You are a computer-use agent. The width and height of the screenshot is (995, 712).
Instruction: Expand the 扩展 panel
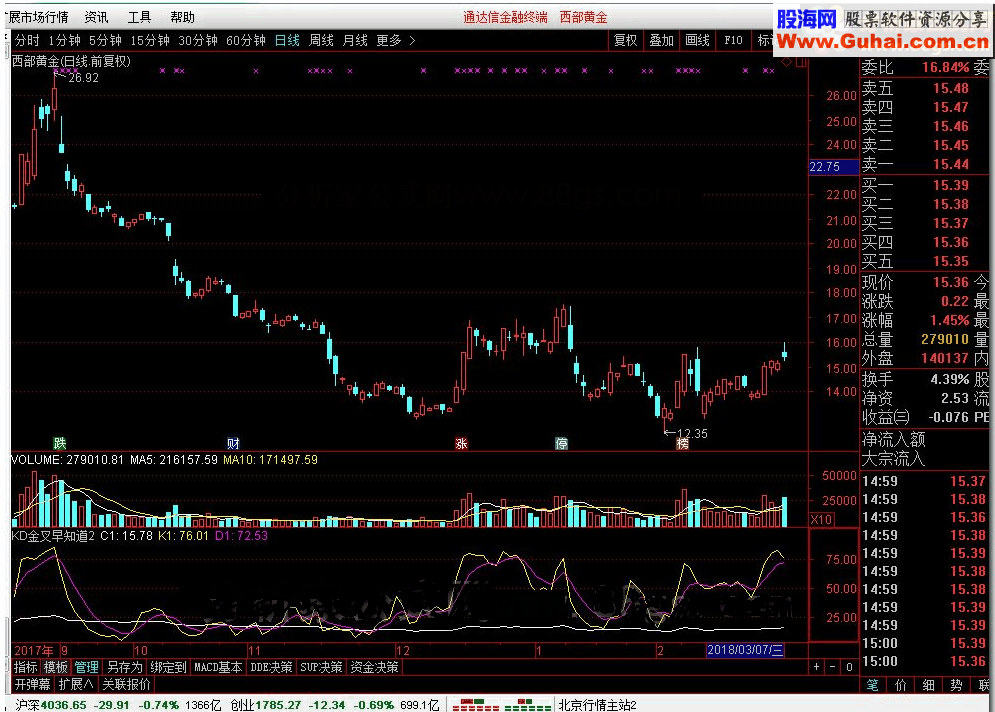pos(76,685)
